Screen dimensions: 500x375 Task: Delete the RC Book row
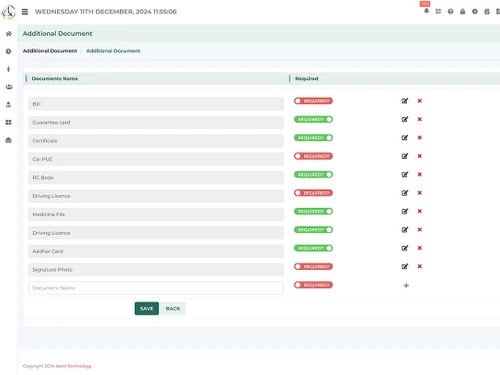pyautogui.click(x=420, y=174)
